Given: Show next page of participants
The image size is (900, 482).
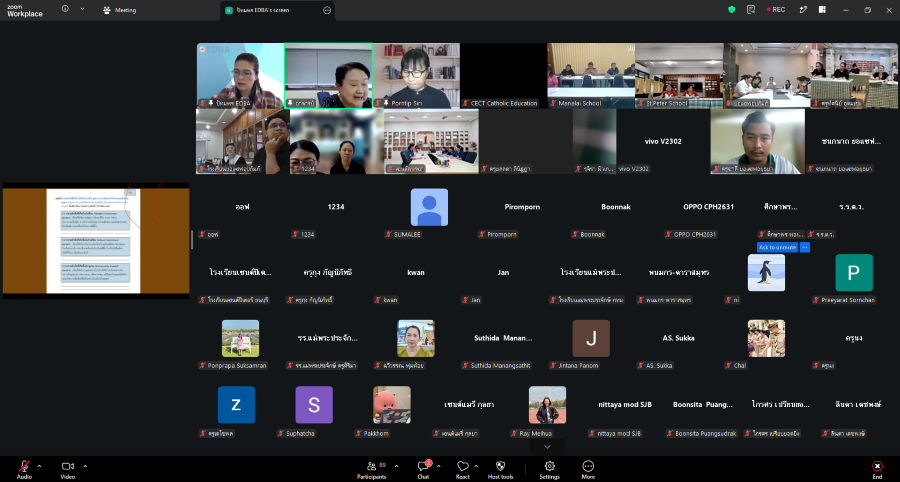Looking at the screenshot, I should click(x=547, y=447).
